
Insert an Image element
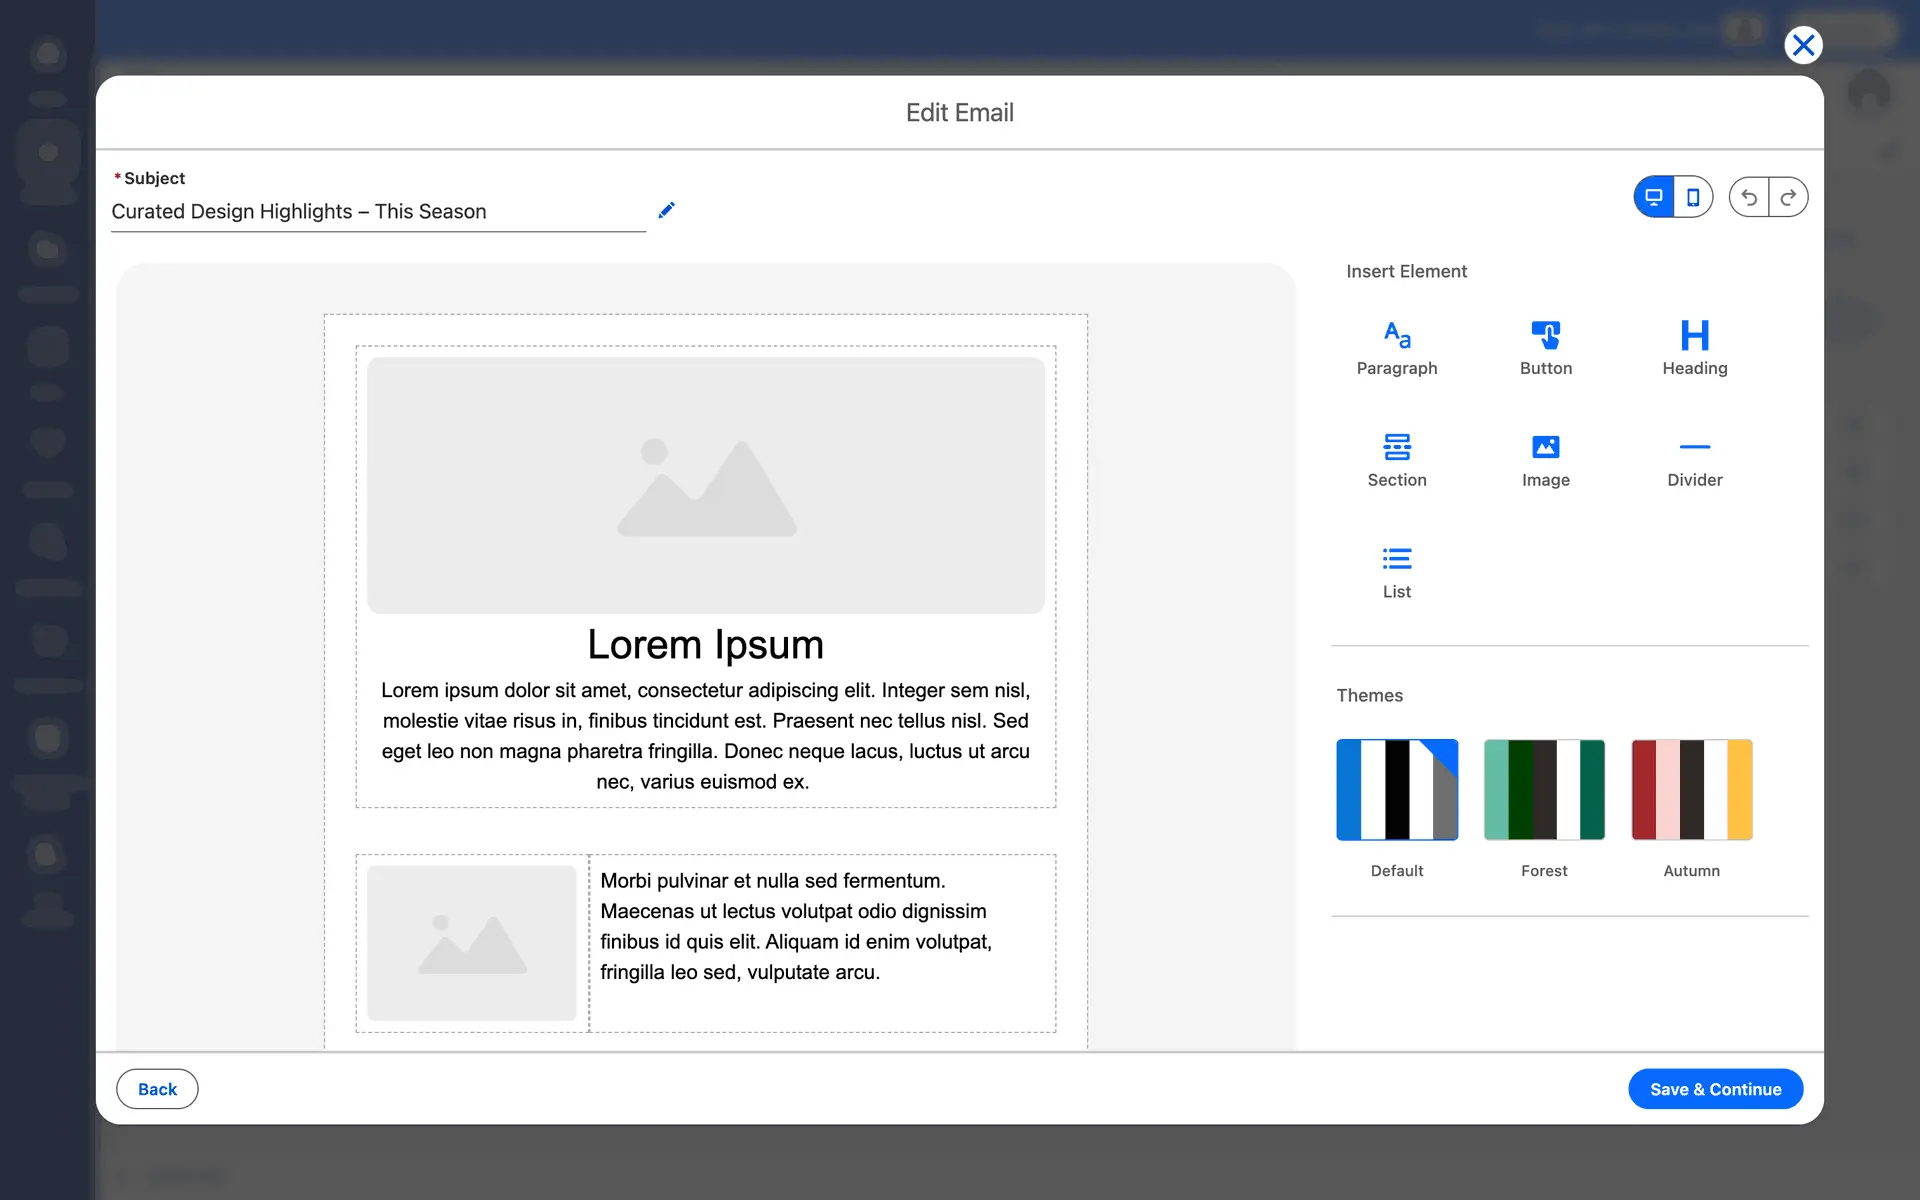(1545, 458)
